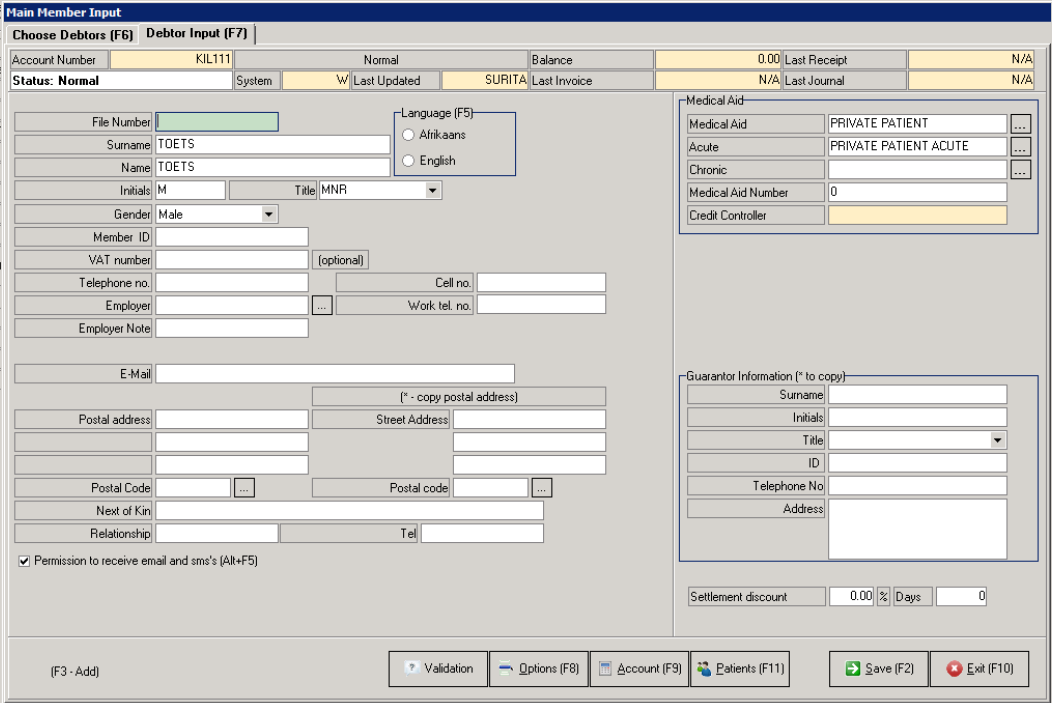Screen dimensions: 1052x703
Task: Browse Medical Aid lookup ellipsis button
Action: (x=1020, y=124)
